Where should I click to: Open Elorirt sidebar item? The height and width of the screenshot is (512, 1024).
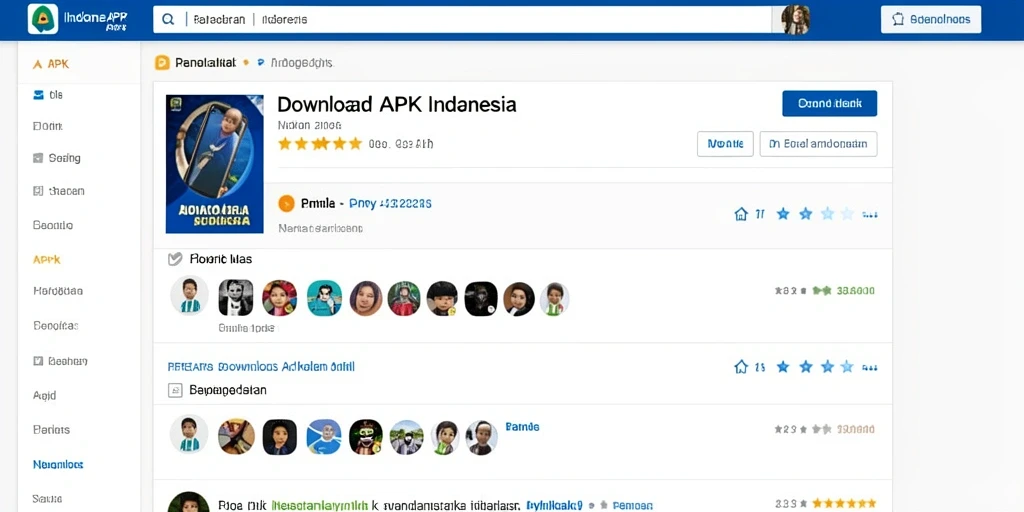[x=47, y=126]
